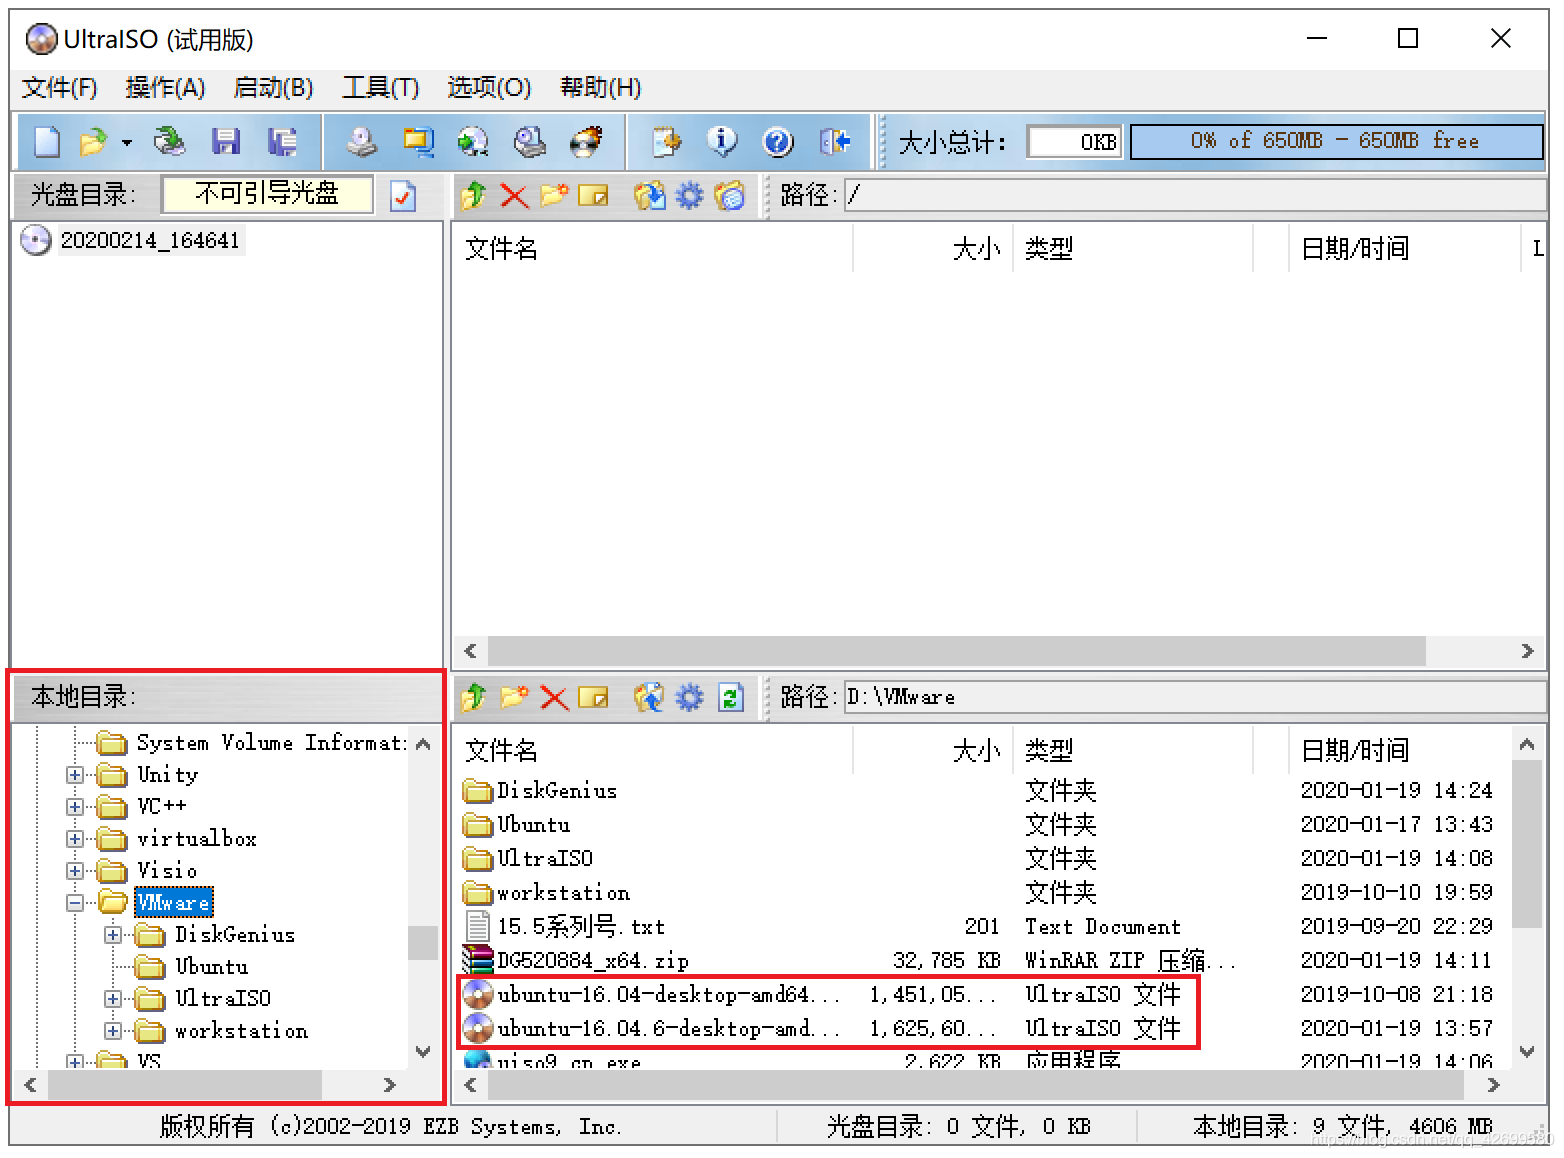1564x1158 pixels.
Task: Click the gear Properties icon in local toolbar
Action: click(x=690, y=697)
